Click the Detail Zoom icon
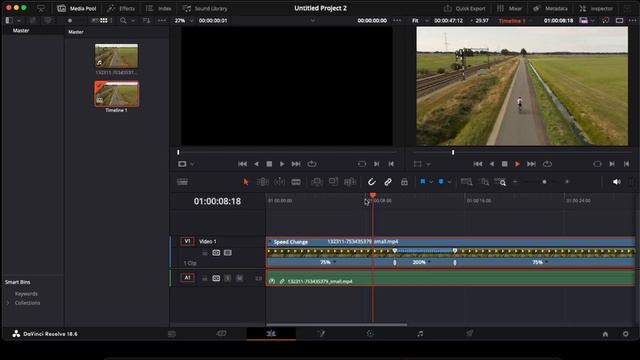The height and width of the screenshot is (360, 640). coord(484,182)
